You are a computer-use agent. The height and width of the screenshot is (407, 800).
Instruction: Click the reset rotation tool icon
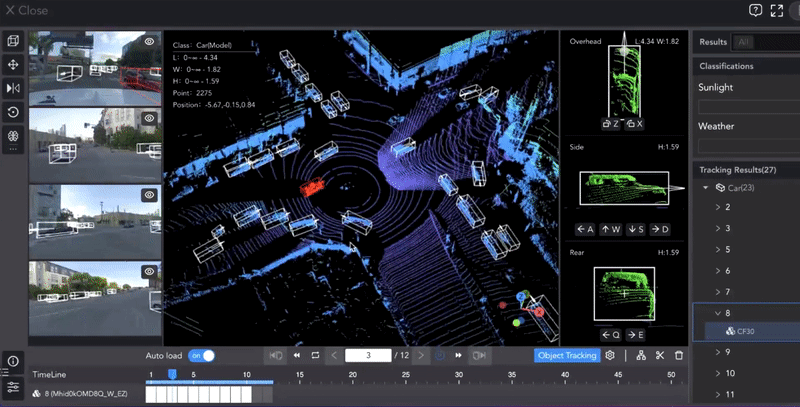click(13, 112)
